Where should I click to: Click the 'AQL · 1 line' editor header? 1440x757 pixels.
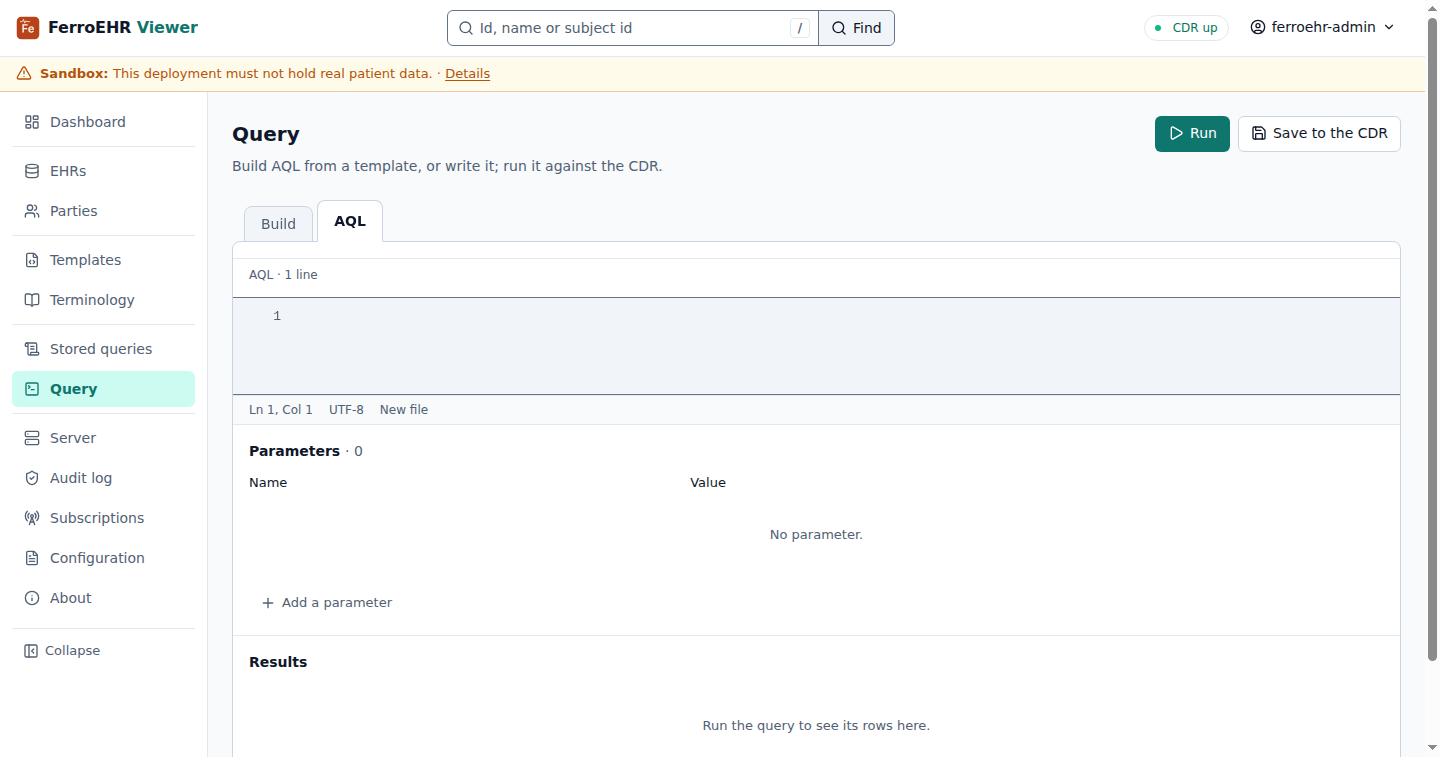283,275
